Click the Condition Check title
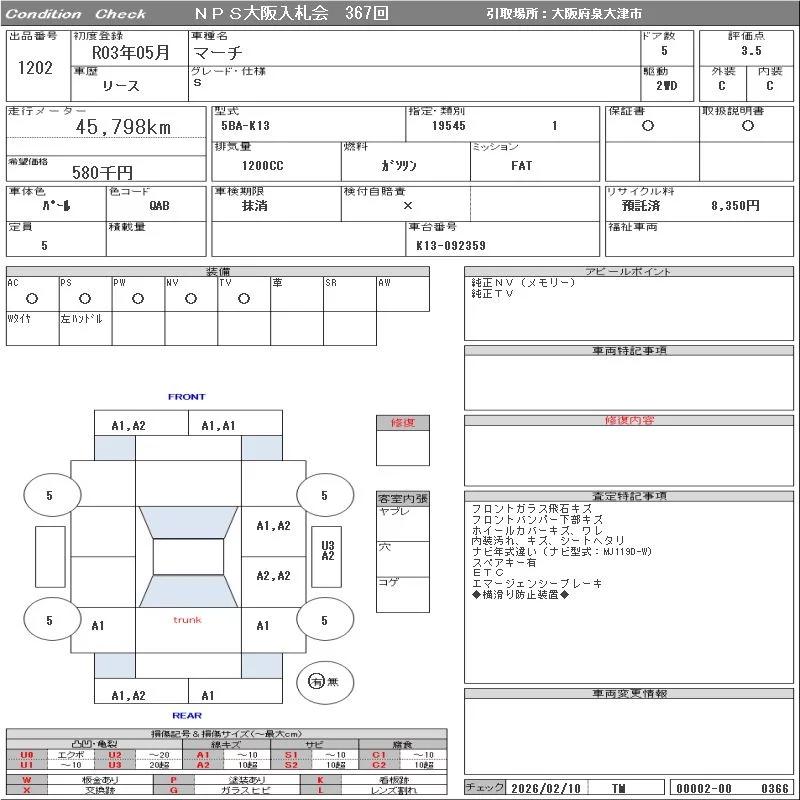 (76, 14)
